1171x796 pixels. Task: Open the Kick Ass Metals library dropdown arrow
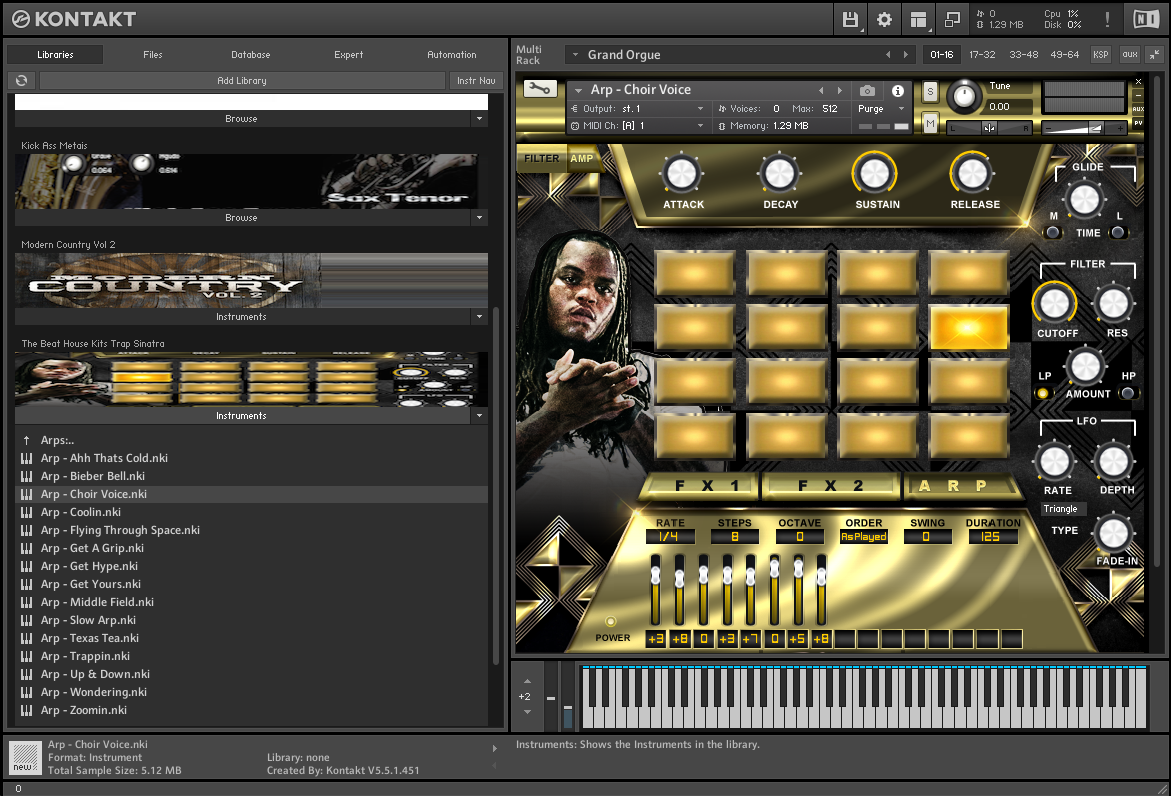(479, 217)
